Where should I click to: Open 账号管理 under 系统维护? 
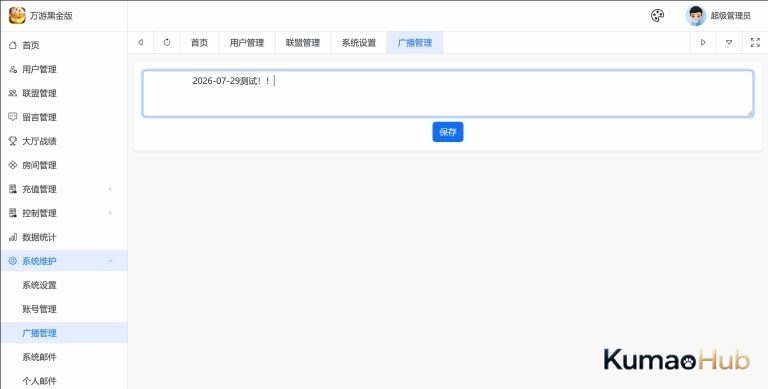coord(64,309)
